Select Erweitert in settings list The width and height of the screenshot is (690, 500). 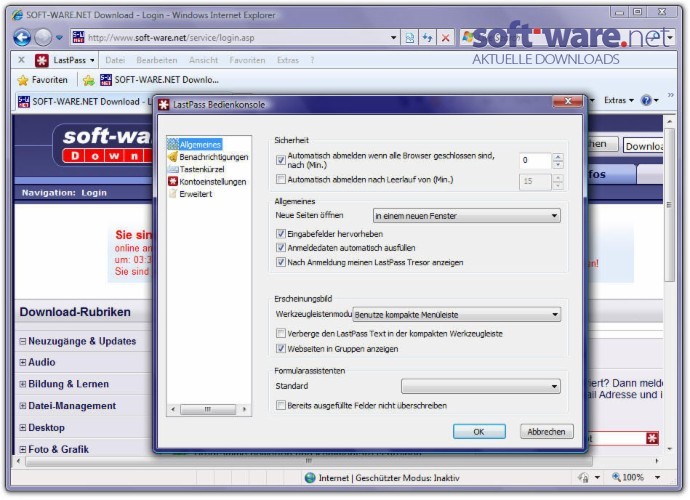(191, 194)
